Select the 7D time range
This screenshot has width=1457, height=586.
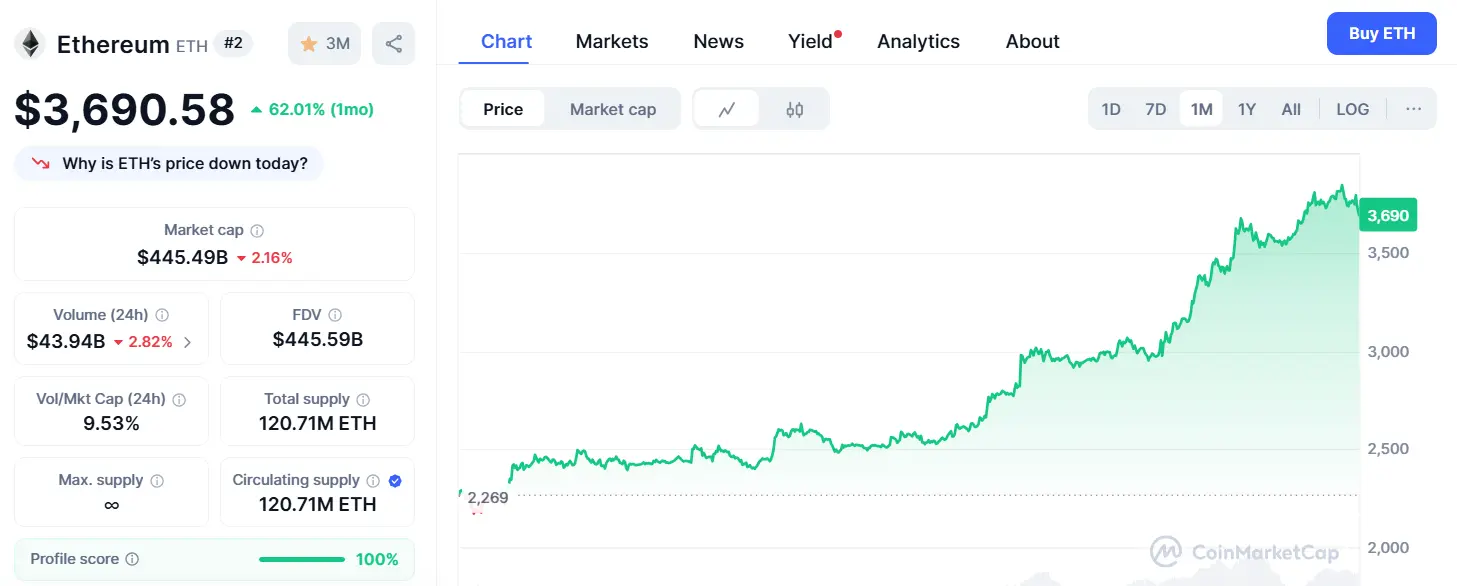click(1155, 109)
